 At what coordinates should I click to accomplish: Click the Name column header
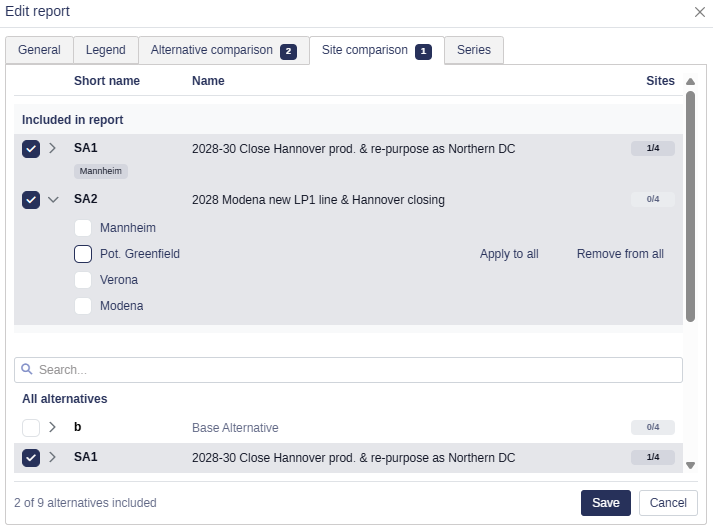[x=208, y=81]
